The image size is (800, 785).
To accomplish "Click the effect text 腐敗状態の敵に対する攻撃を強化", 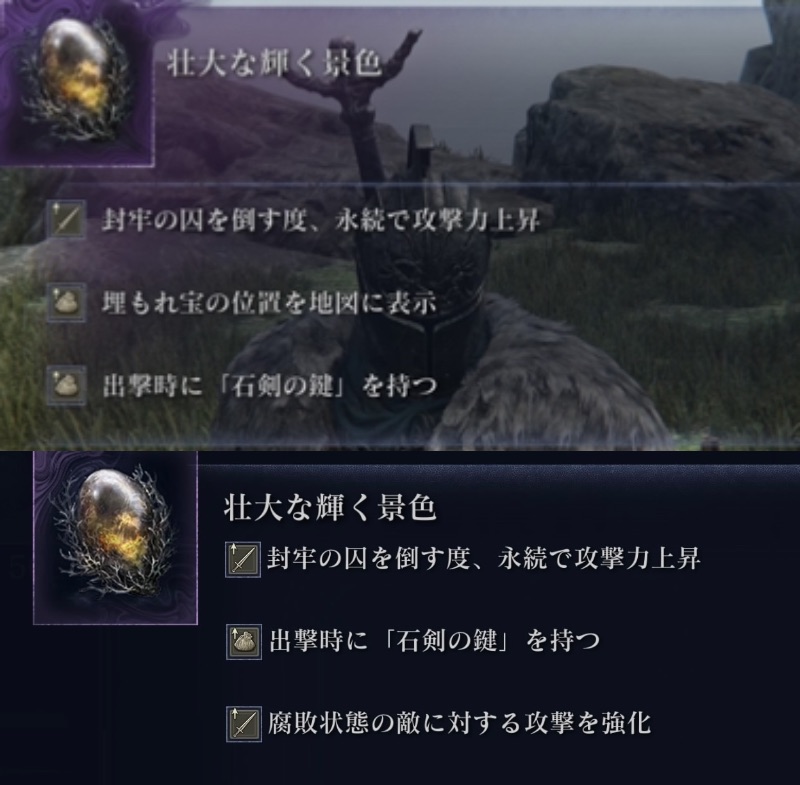I will 459,723.
